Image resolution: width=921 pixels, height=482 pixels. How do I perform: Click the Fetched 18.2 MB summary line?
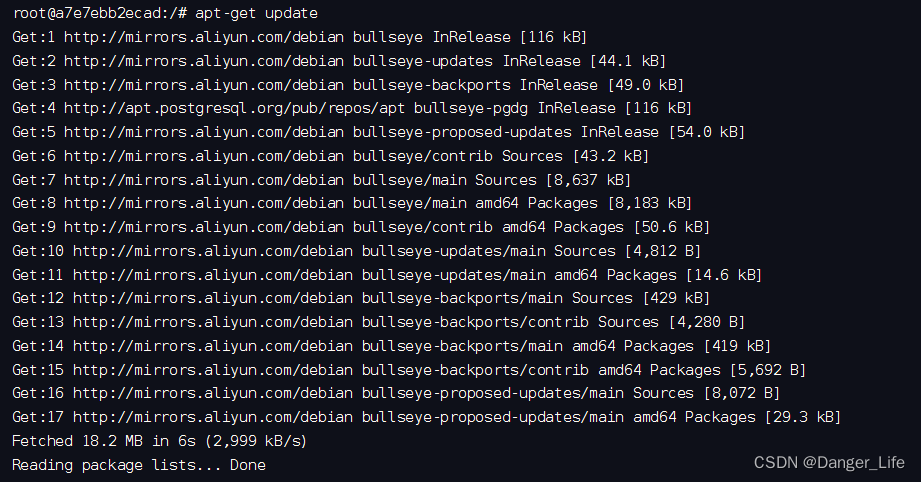(x=159, y=441)
